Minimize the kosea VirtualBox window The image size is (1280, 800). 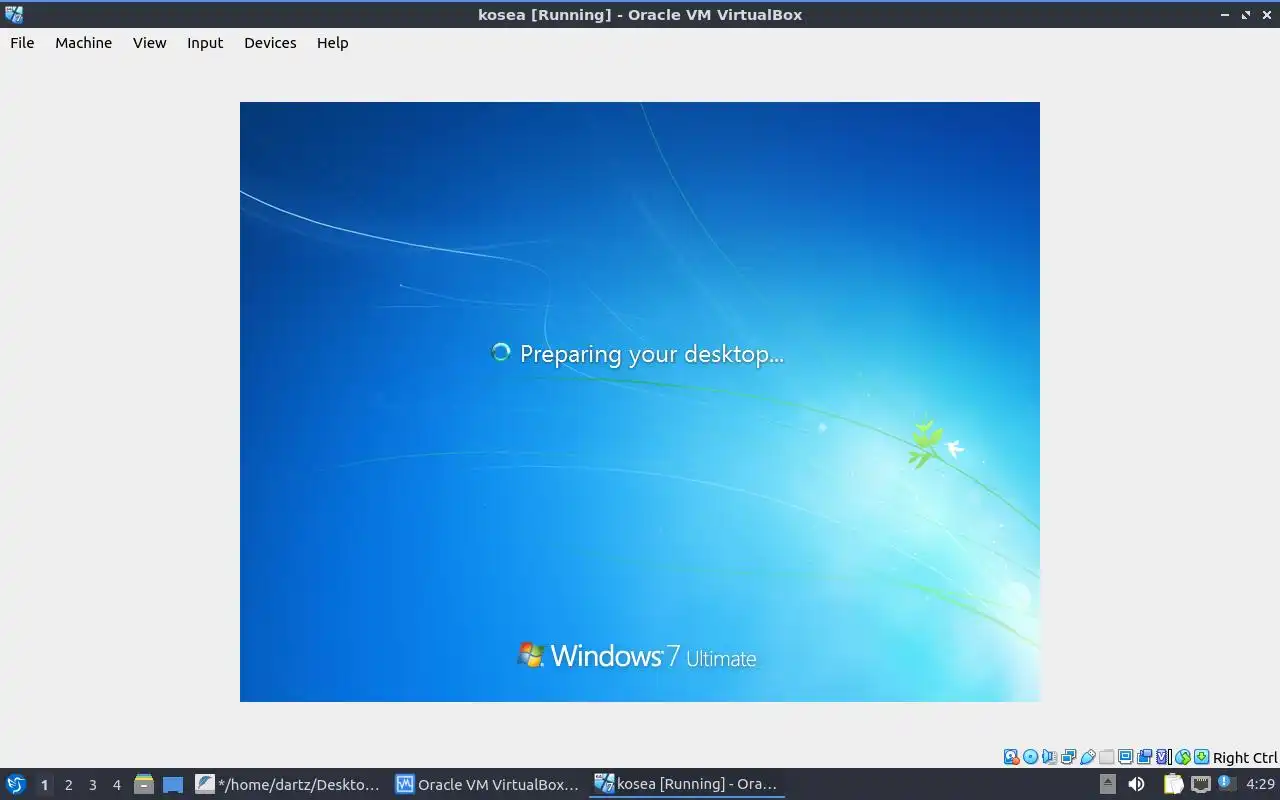click(1226, 15)
